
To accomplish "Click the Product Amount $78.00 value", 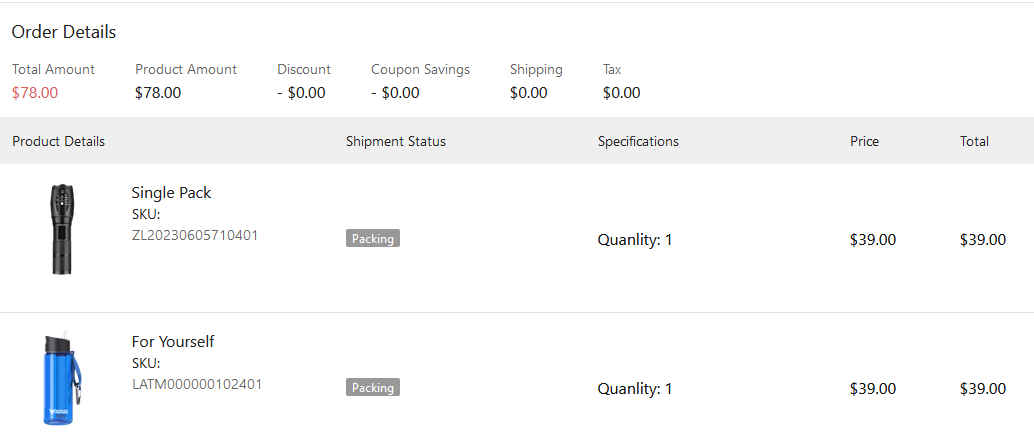I will pos(158,93).
